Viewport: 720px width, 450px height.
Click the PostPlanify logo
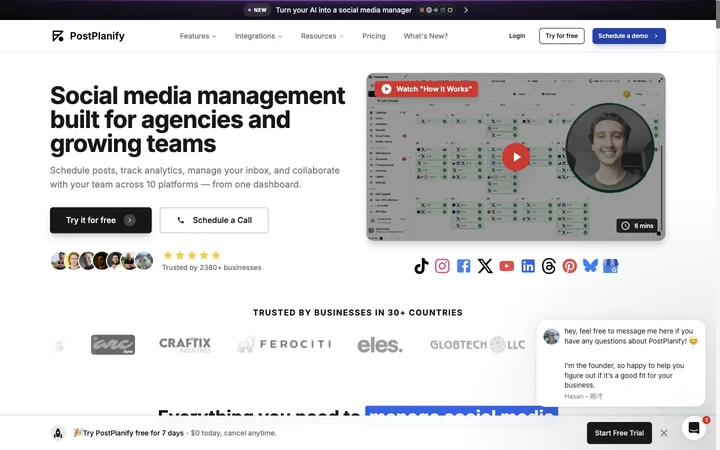[x=88, y=36]
